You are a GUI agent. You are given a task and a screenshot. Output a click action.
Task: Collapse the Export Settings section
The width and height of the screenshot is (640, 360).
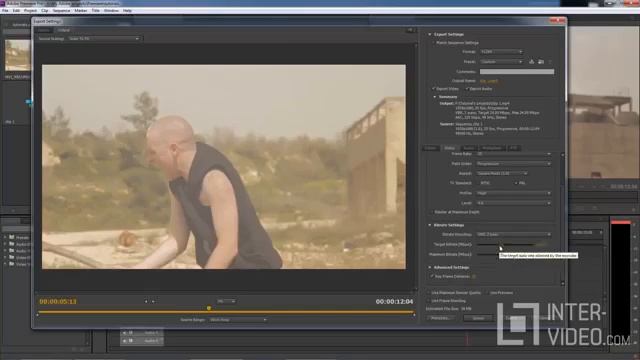click(x=430, y=34)
